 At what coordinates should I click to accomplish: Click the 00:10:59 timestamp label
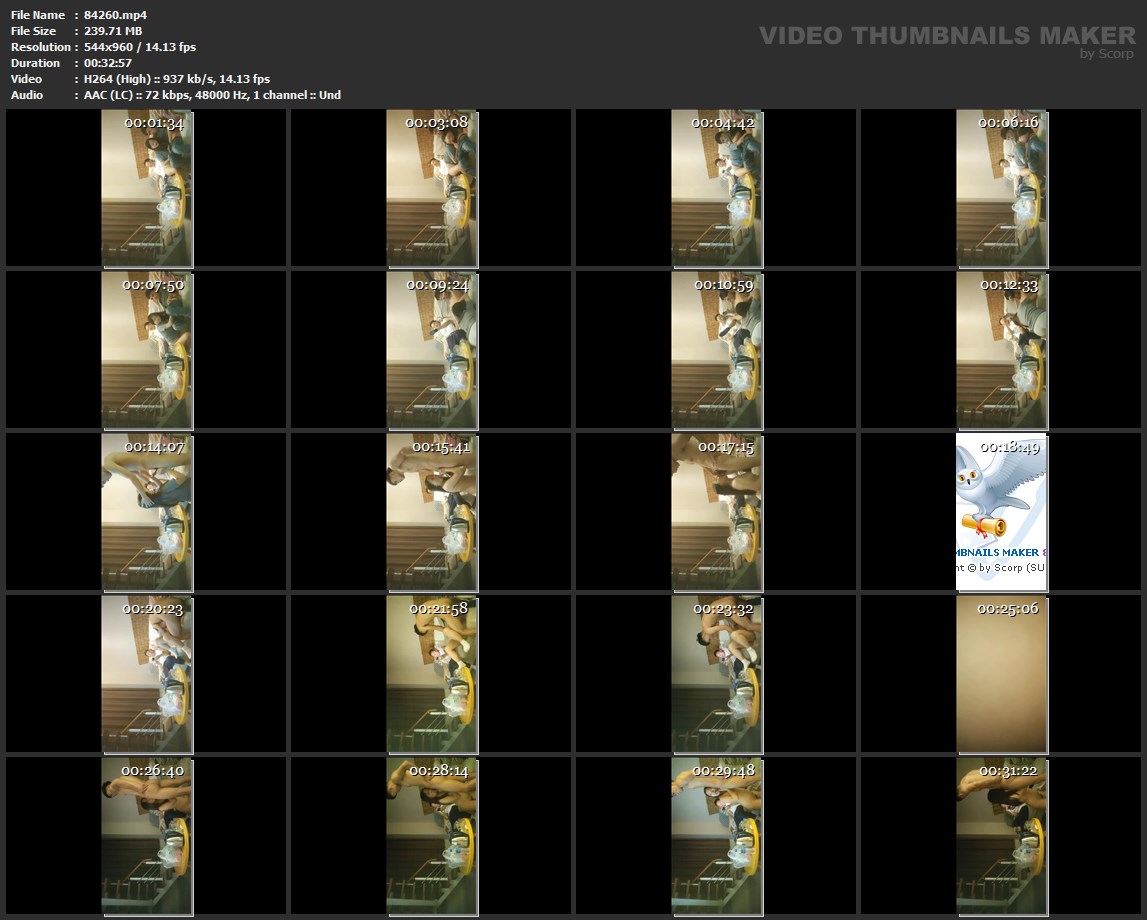coord(723,285)
